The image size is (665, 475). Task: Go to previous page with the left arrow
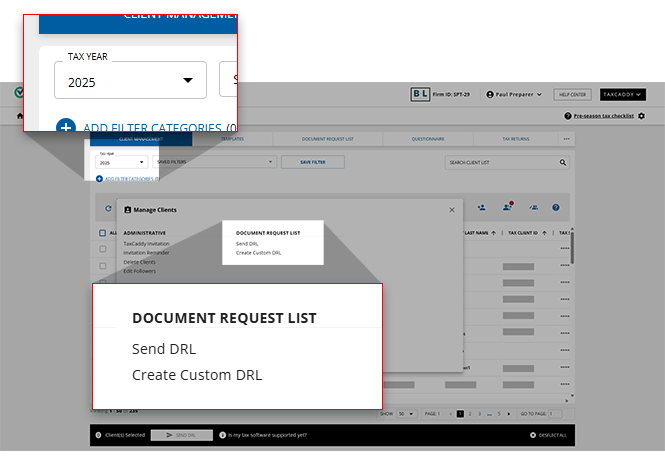tap(450, 414)
